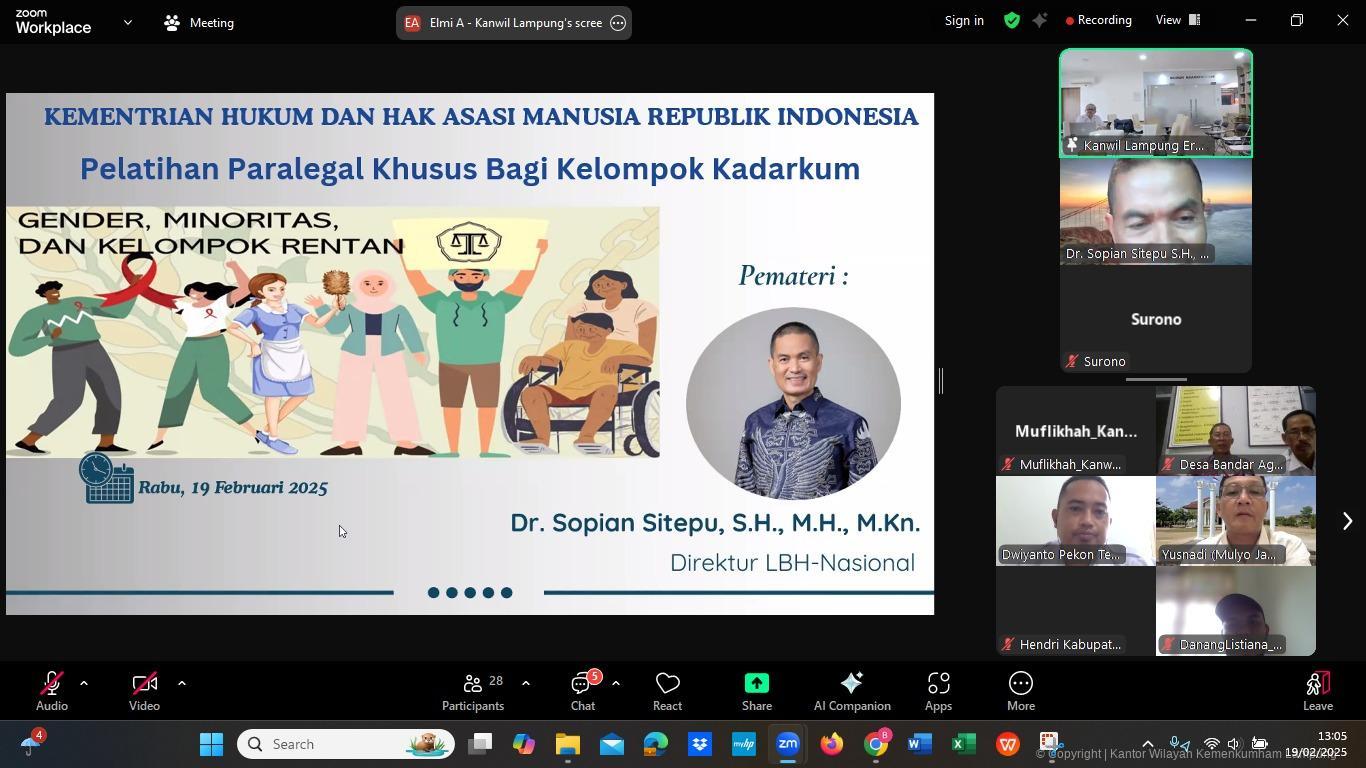
Task: Click the Sign in link
Action: (964, 20)
